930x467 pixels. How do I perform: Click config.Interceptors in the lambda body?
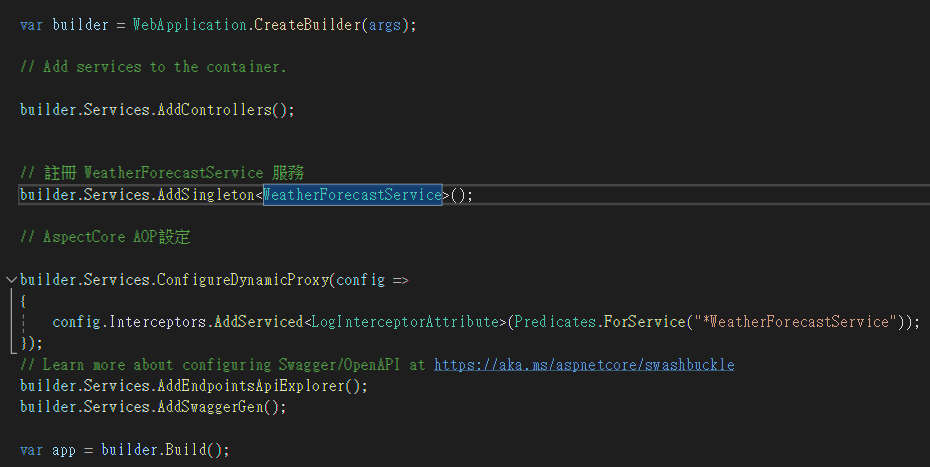tap(129, 322)
